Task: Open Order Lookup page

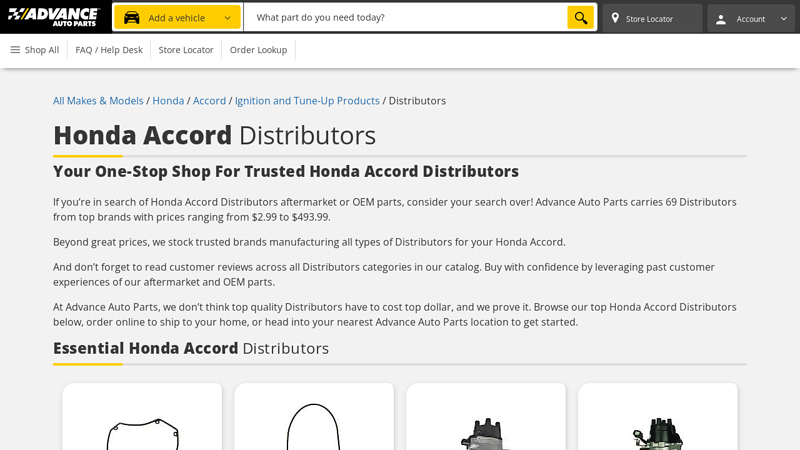Action: pos(258,50)
